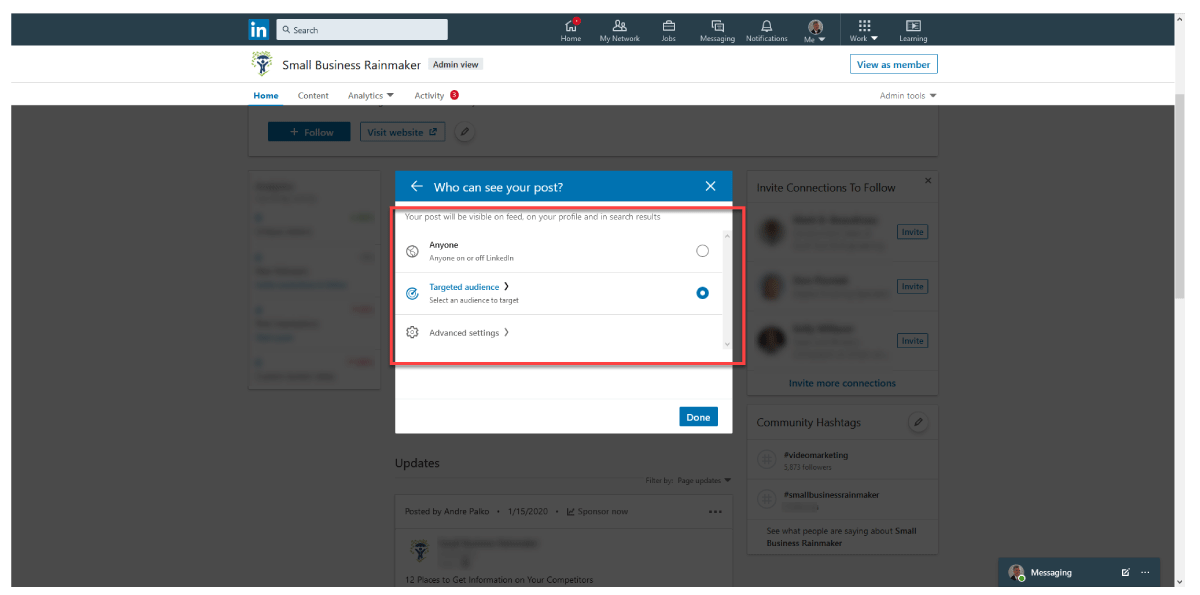The image size is (1200, 595).
Task: Expand the Admin tools dropdown
Action: pos(908,96)
